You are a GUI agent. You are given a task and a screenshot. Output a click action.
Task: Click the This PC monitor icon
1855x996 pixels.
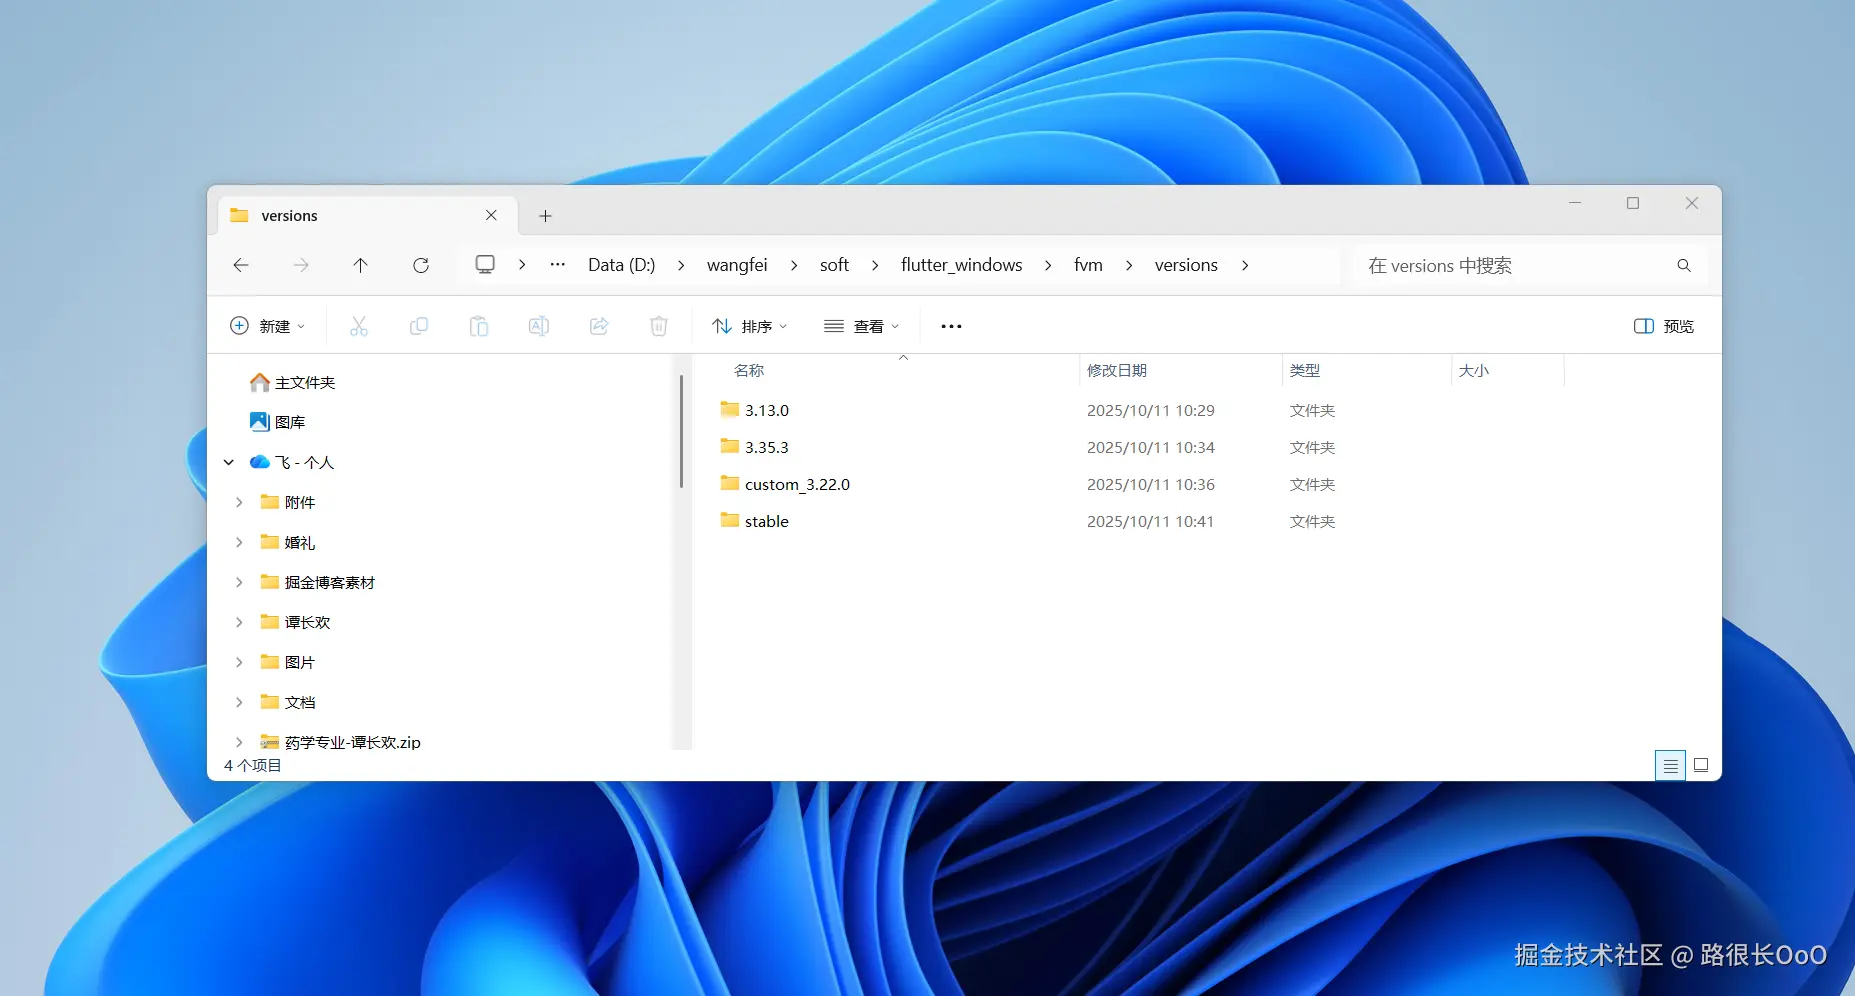[x=485, y=264]
